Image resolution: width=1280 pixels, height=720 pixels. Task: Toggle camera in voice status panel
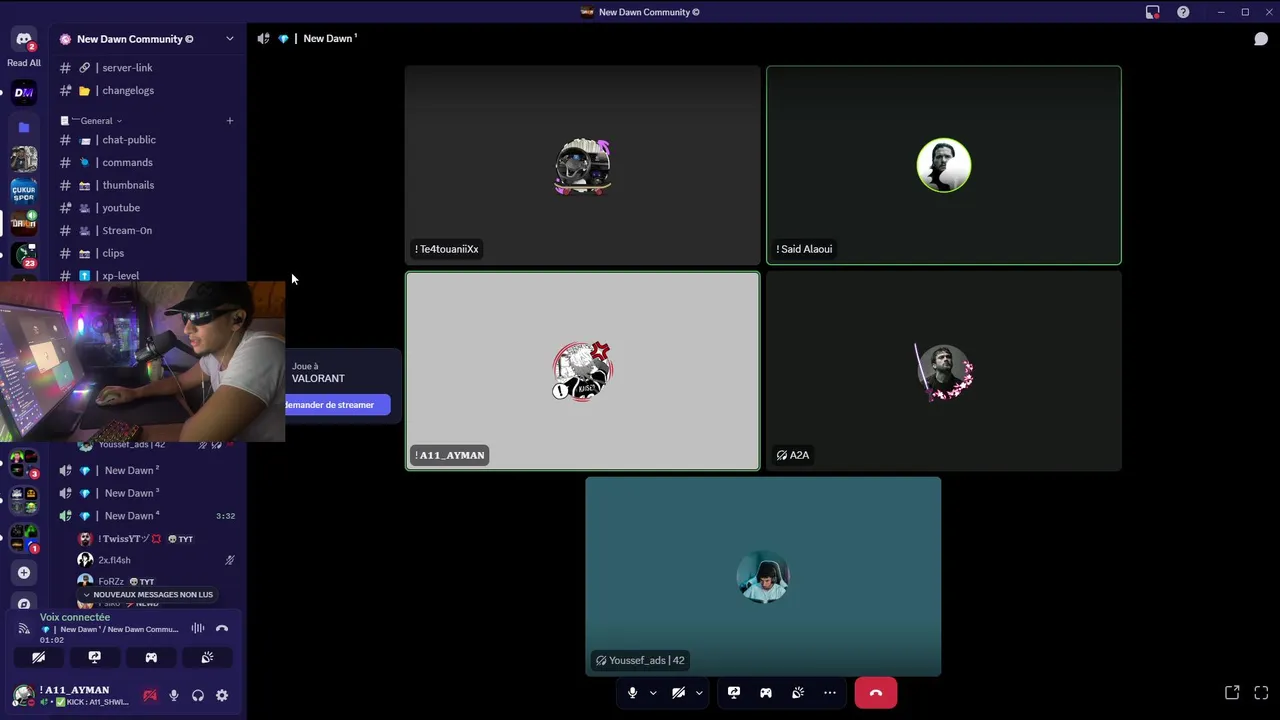(38, 658)
